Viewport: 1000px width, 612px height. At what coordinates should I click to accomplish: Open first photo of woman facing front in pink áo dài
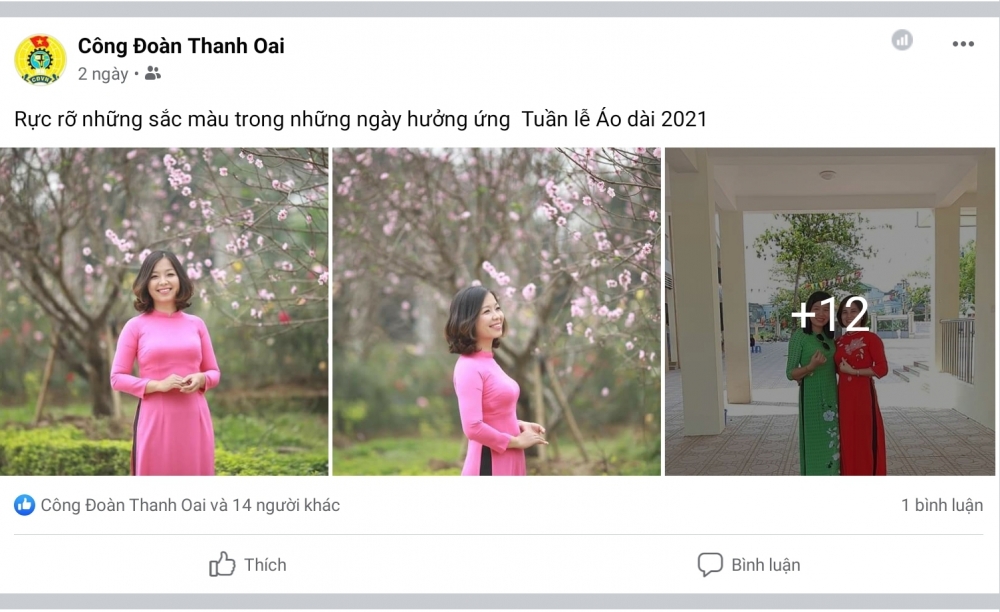[x=164, y=312]
